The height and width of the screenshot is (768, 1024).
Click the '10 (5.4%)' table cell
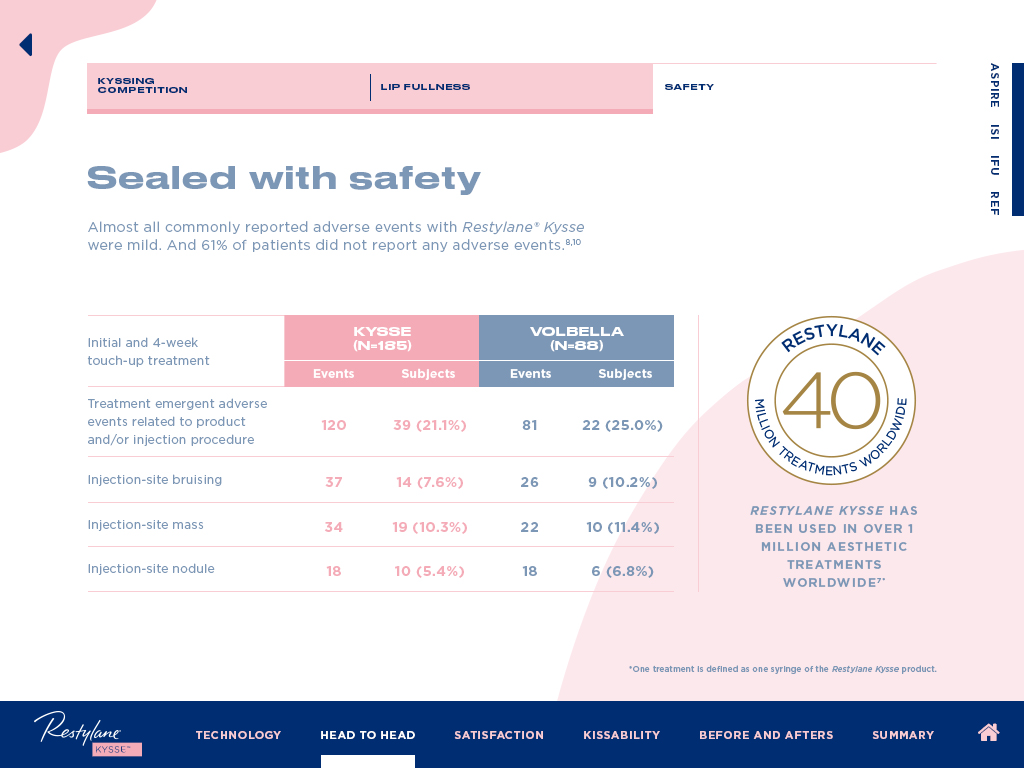[430, 571]
